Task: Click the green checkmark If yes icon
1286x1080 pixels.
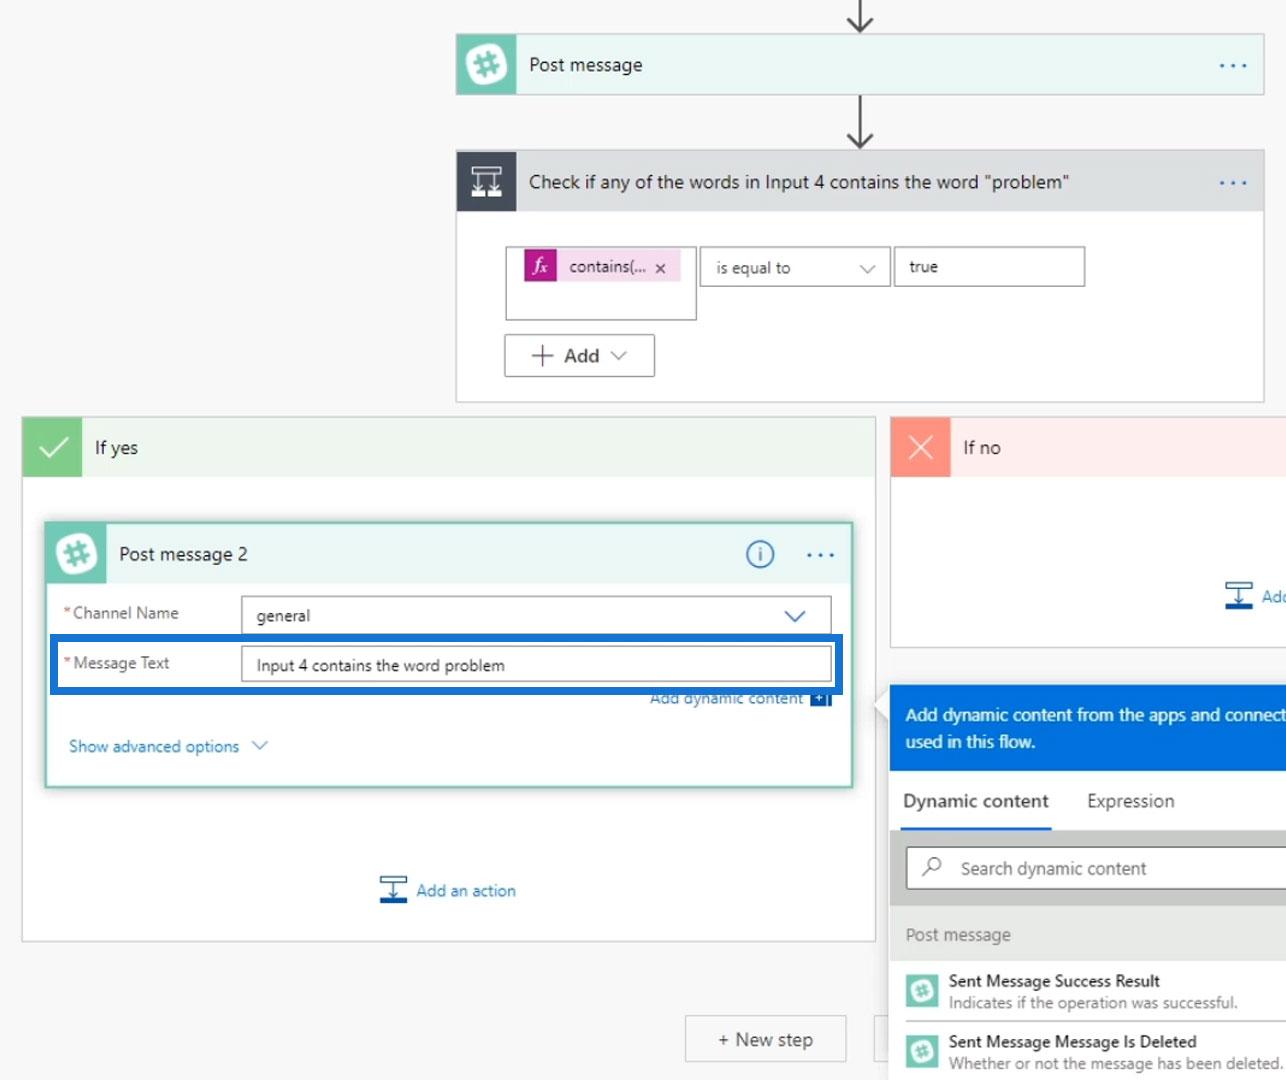Action: (x=52, y=447)
